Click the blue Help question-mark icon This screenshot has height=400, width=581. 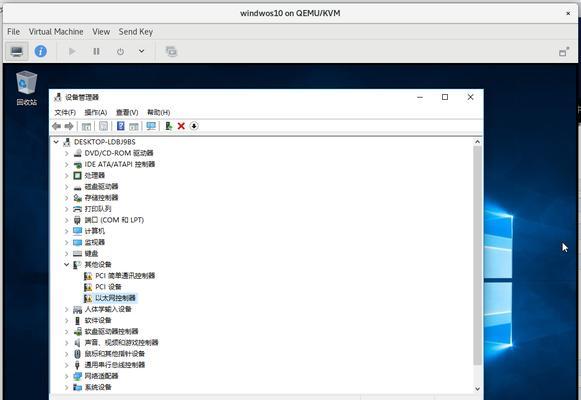point(120,126)
